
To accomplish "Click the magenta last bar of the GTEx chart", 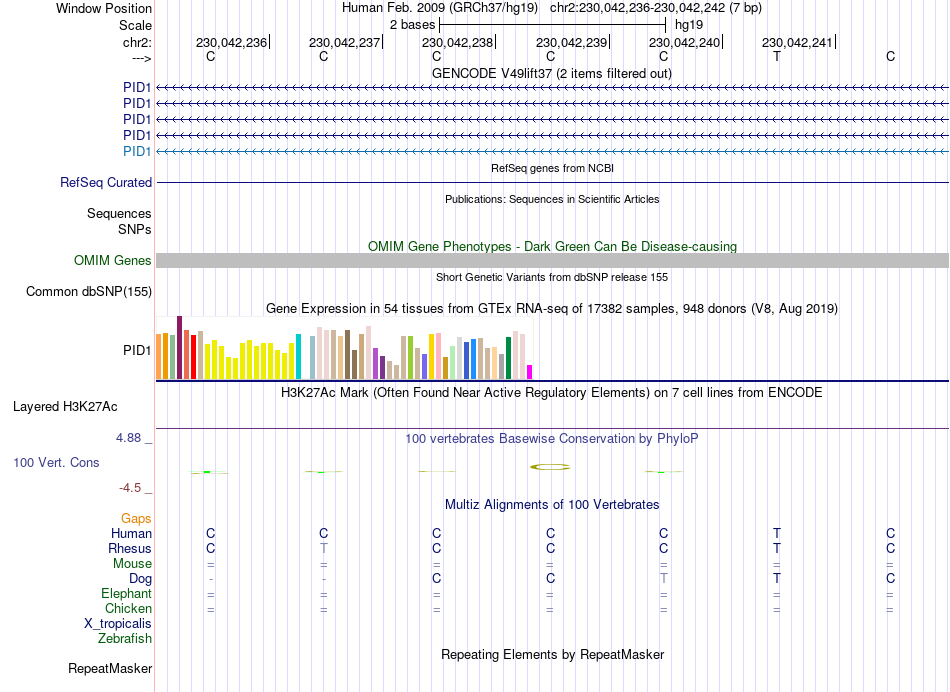I will click(x=530, y=372).
